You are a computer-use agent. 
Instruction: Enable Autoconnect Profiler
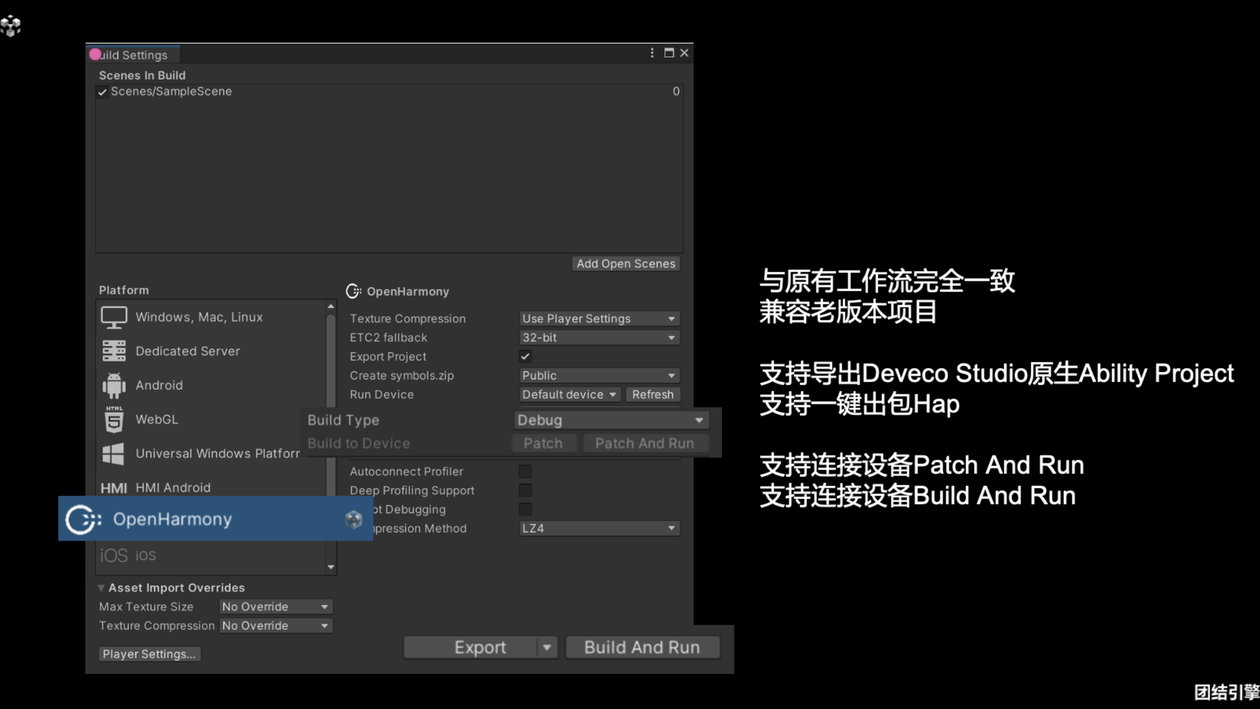coord(525,471)
